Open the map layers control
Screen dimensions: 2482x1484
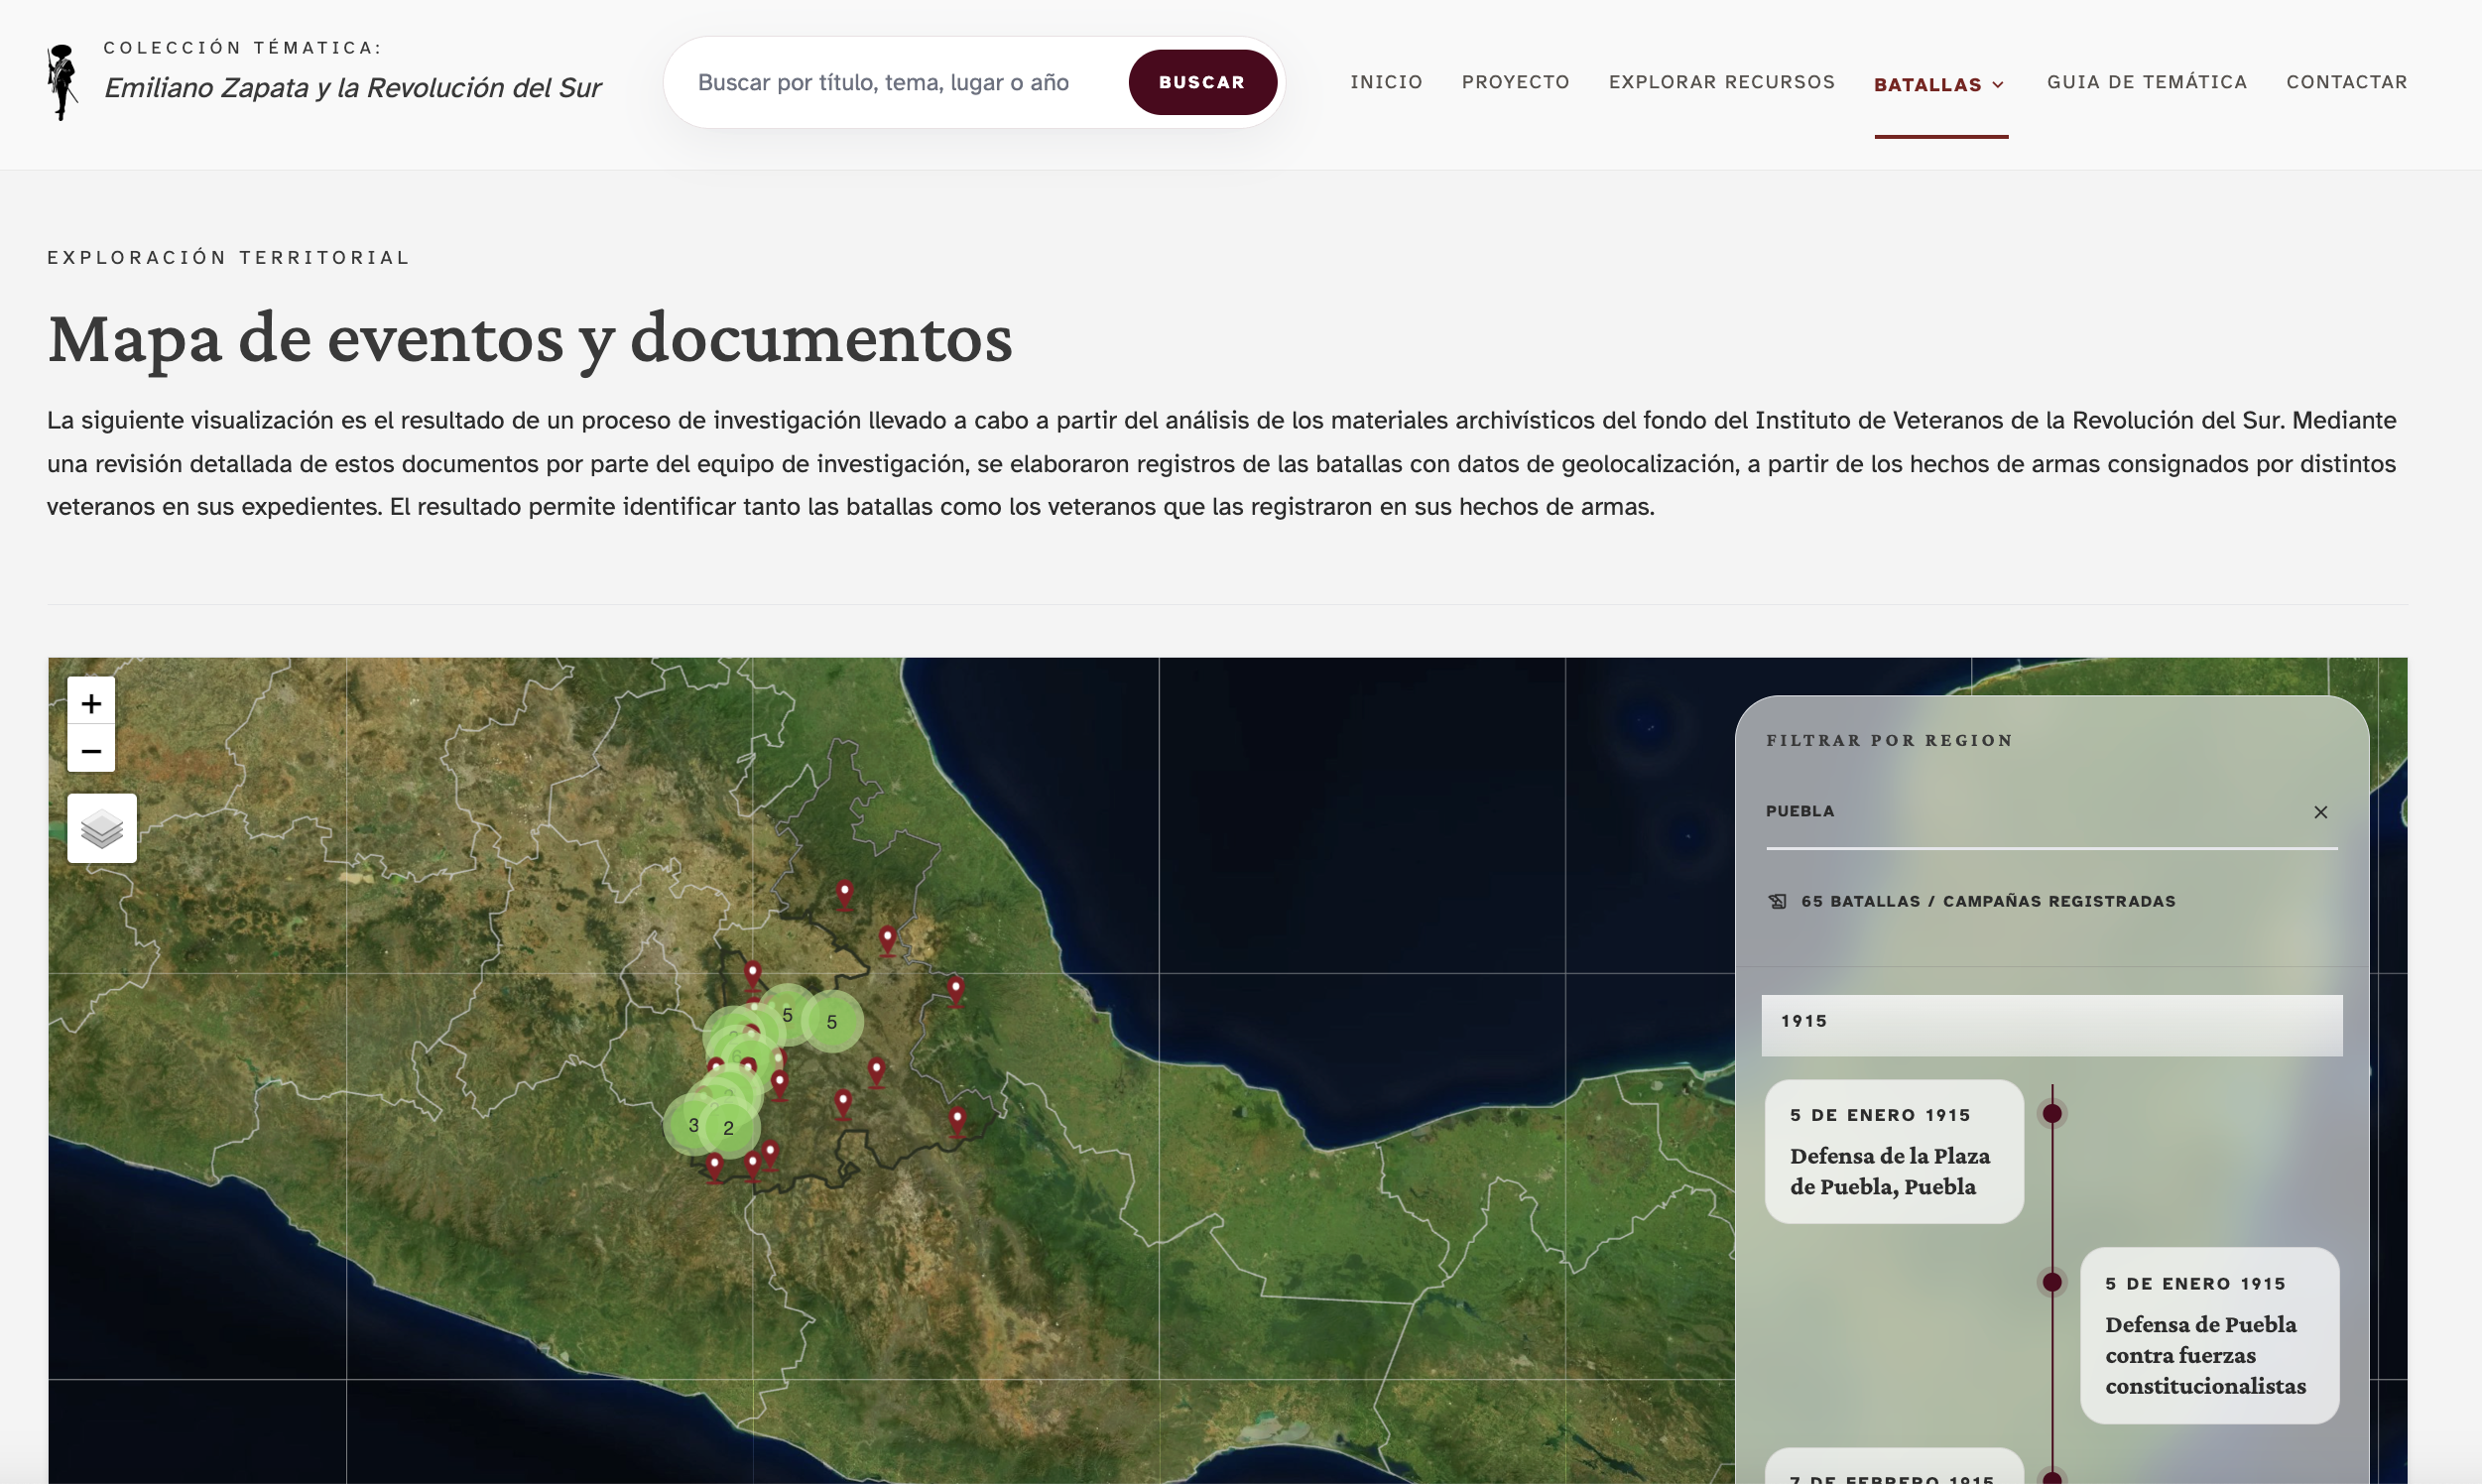pyautogui.click(x=102, y=828)
